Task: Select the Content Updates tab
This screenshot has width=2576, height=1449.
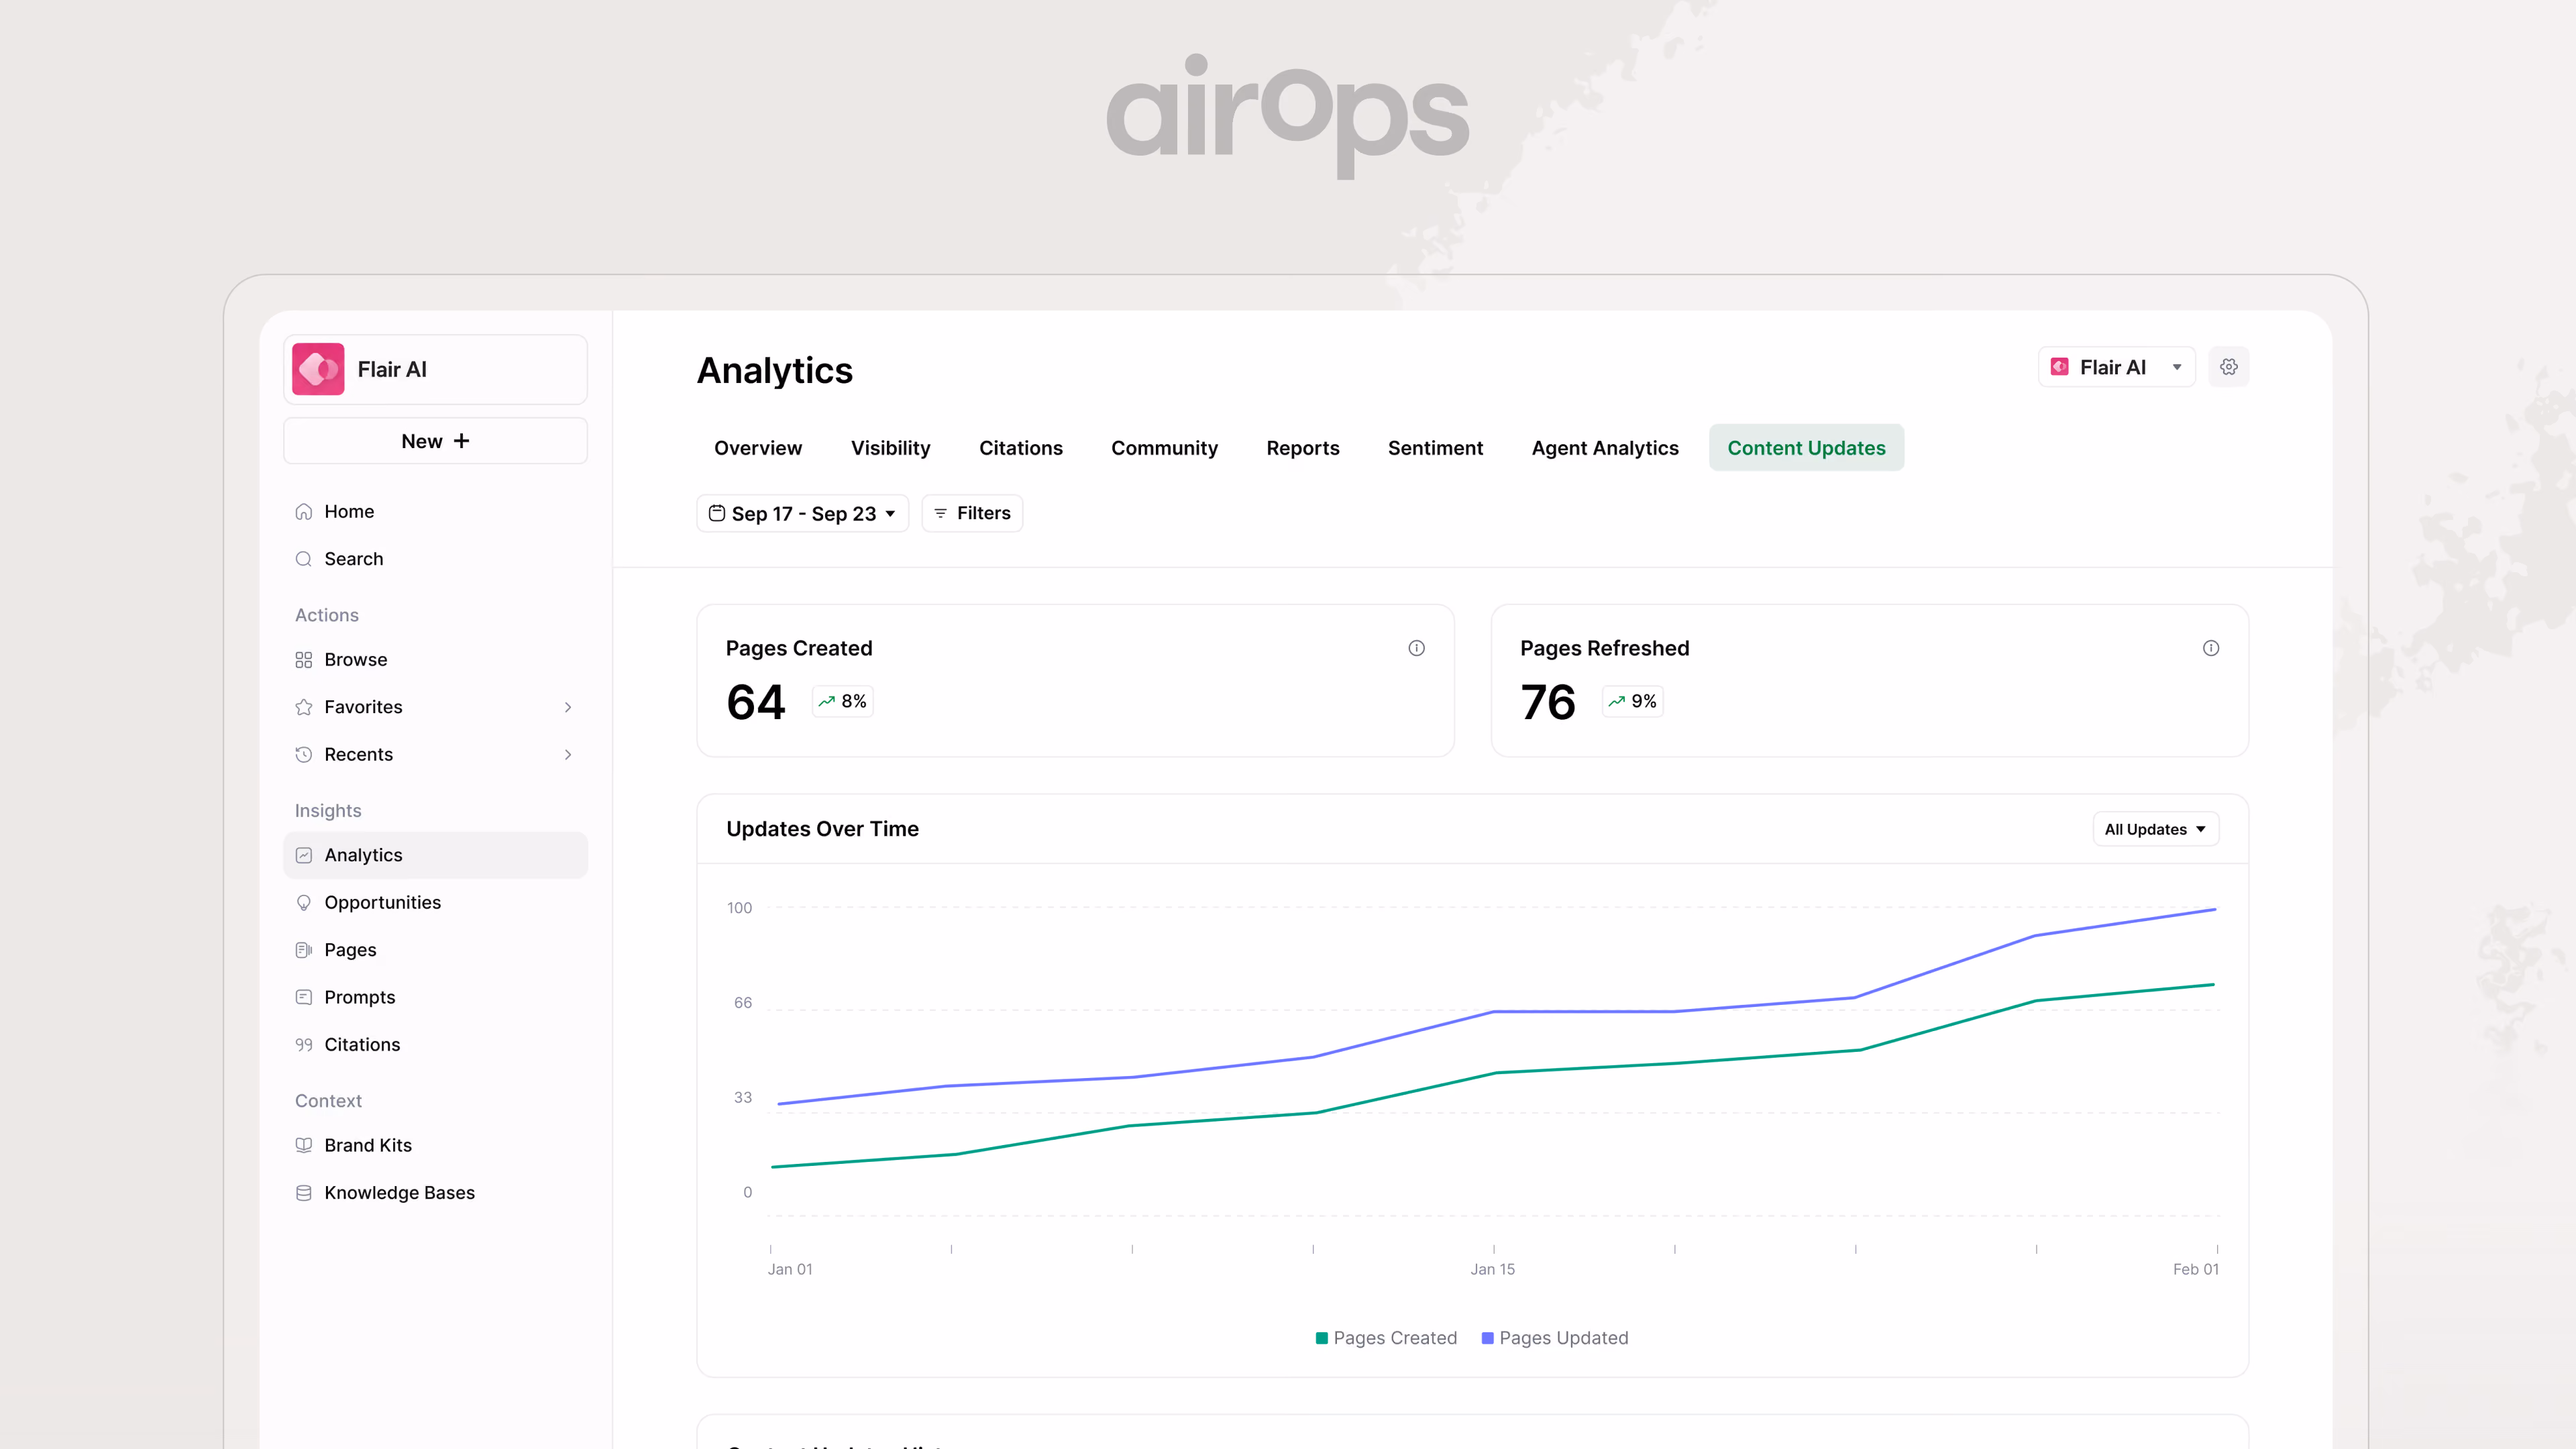Action: coord(1806,448)
